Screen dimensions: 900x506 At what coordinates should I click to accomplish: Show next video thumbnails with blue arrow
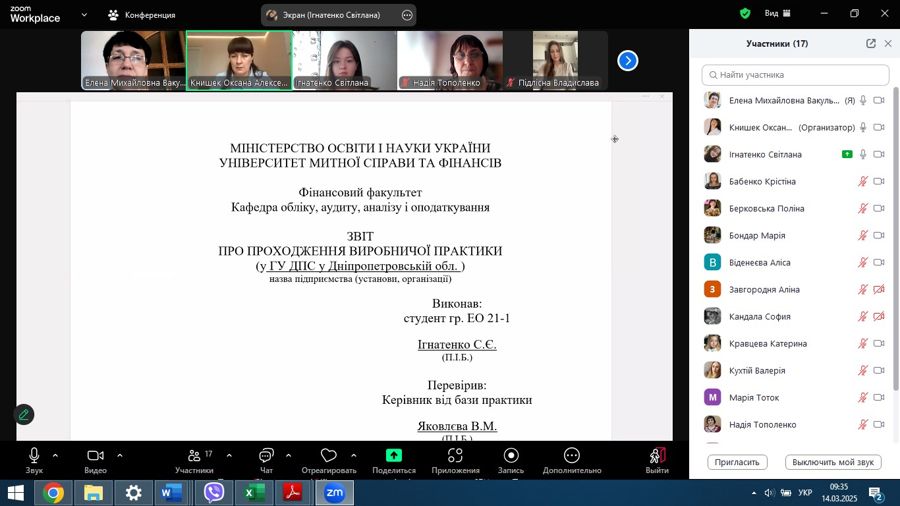(x=627, y=60)
